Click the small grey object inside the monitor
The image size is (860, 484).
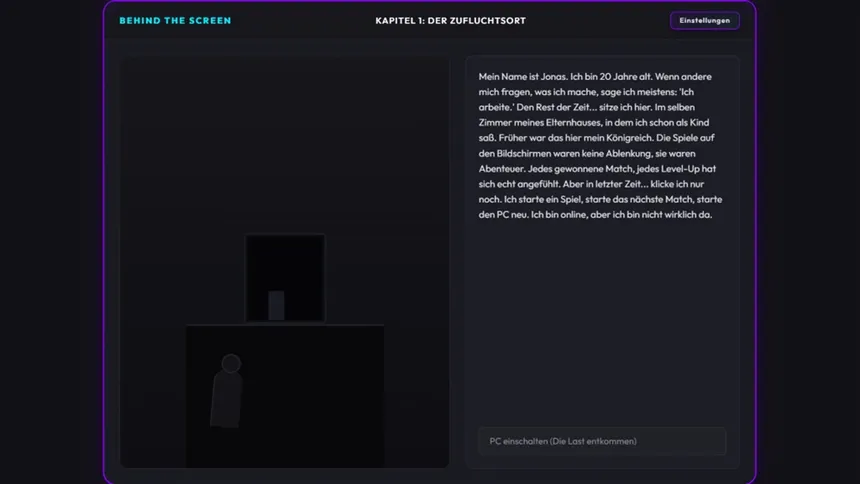[276, 305]
